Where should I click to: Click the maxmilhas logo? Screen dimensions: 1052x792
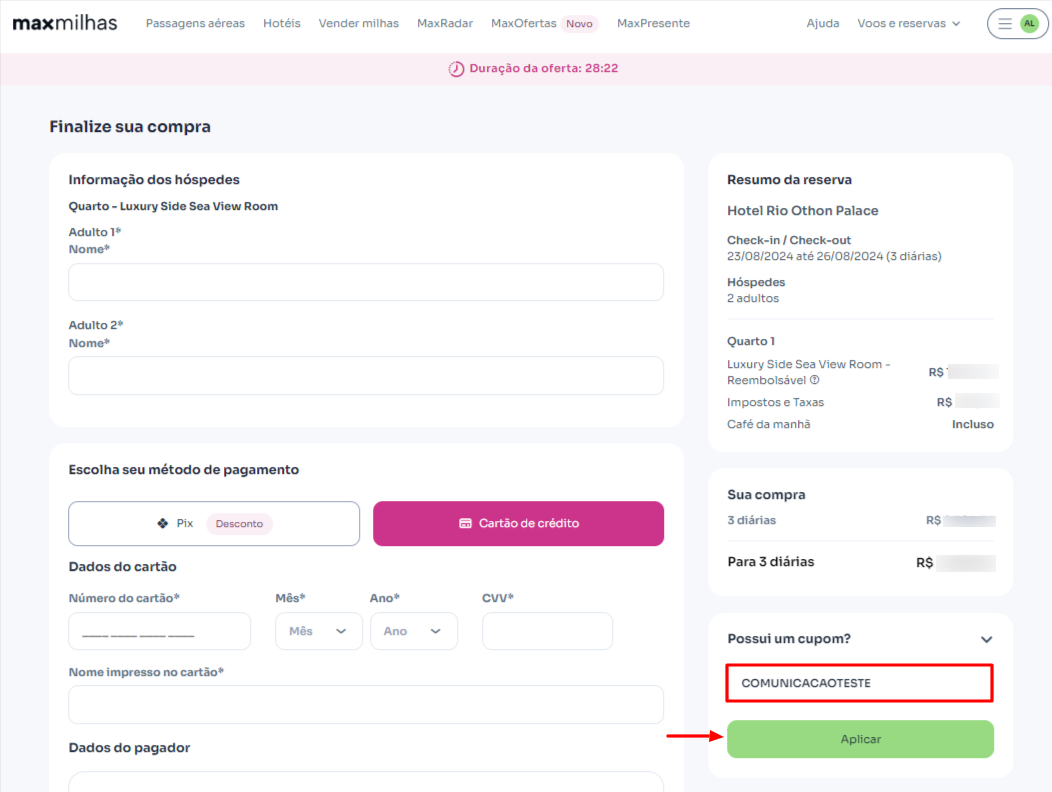click(x=65, y=23)
